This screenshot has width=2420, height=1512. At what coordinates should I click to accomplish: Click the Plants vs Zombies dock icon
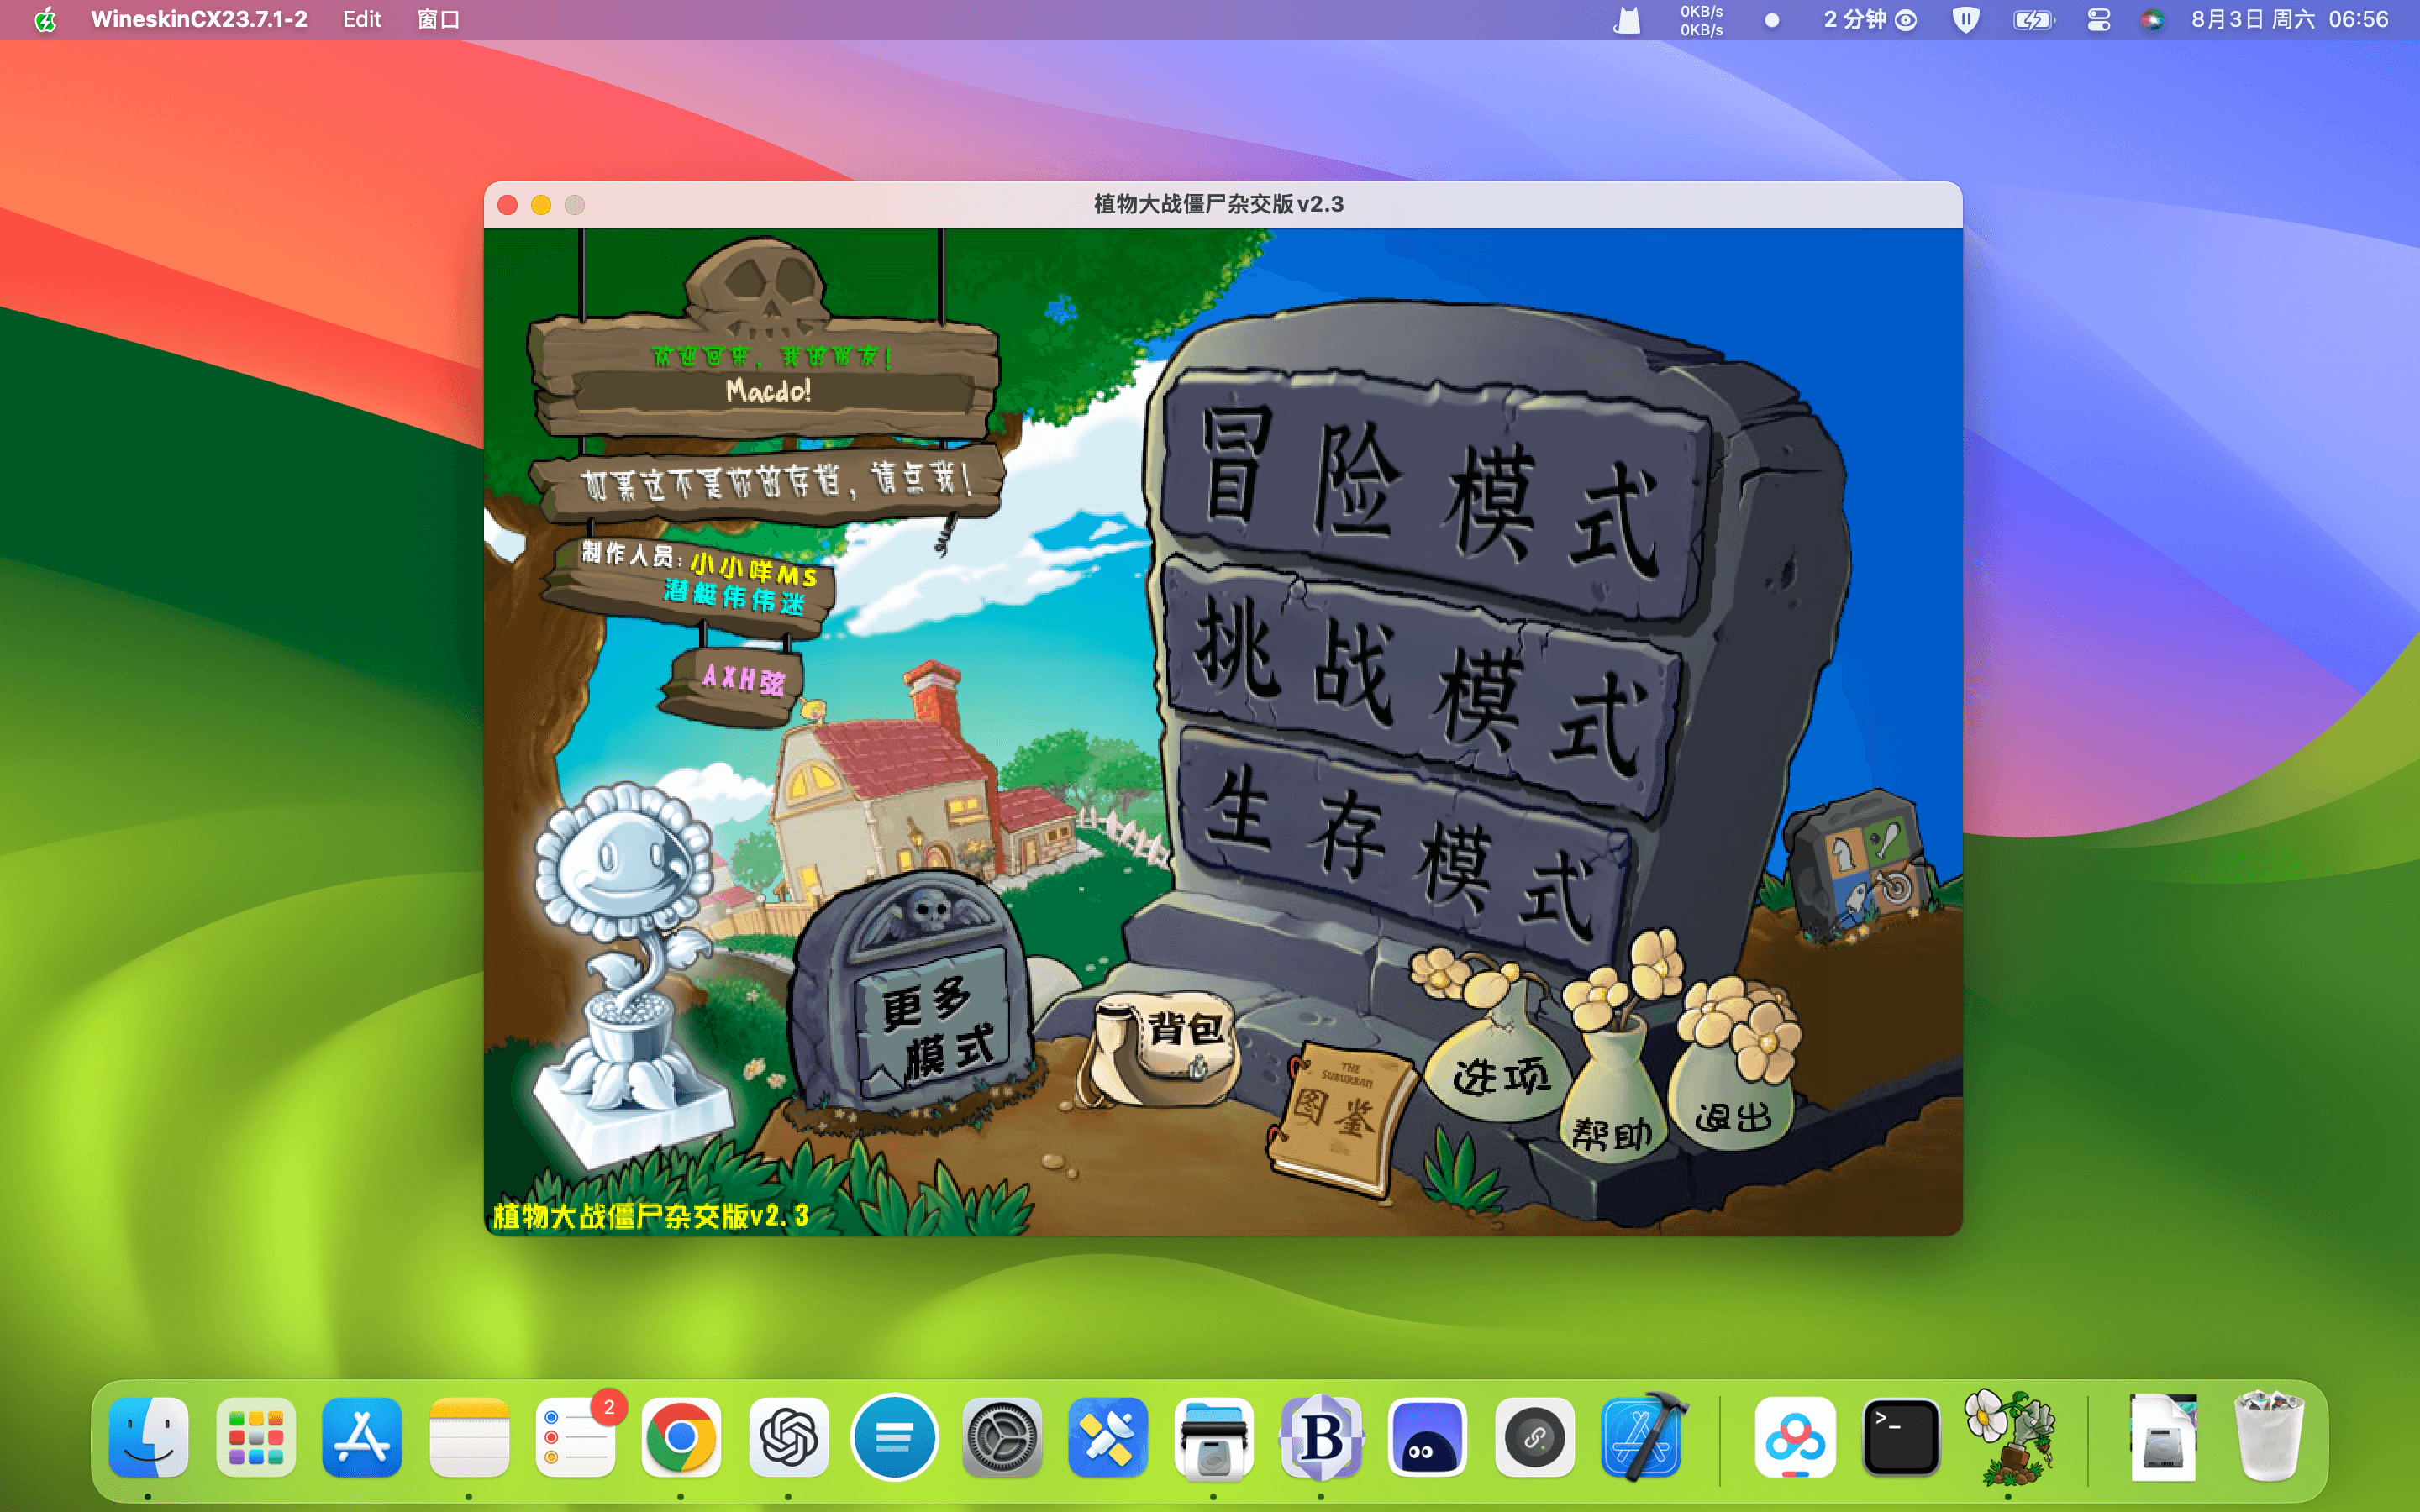coord(2009,1437)
